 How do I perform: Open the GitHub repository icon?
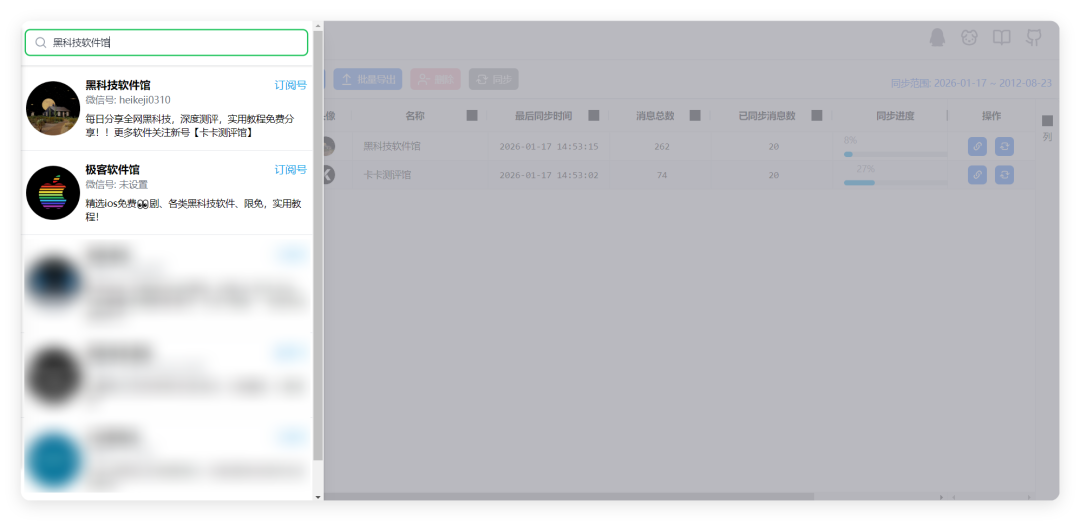point(1033,38)
